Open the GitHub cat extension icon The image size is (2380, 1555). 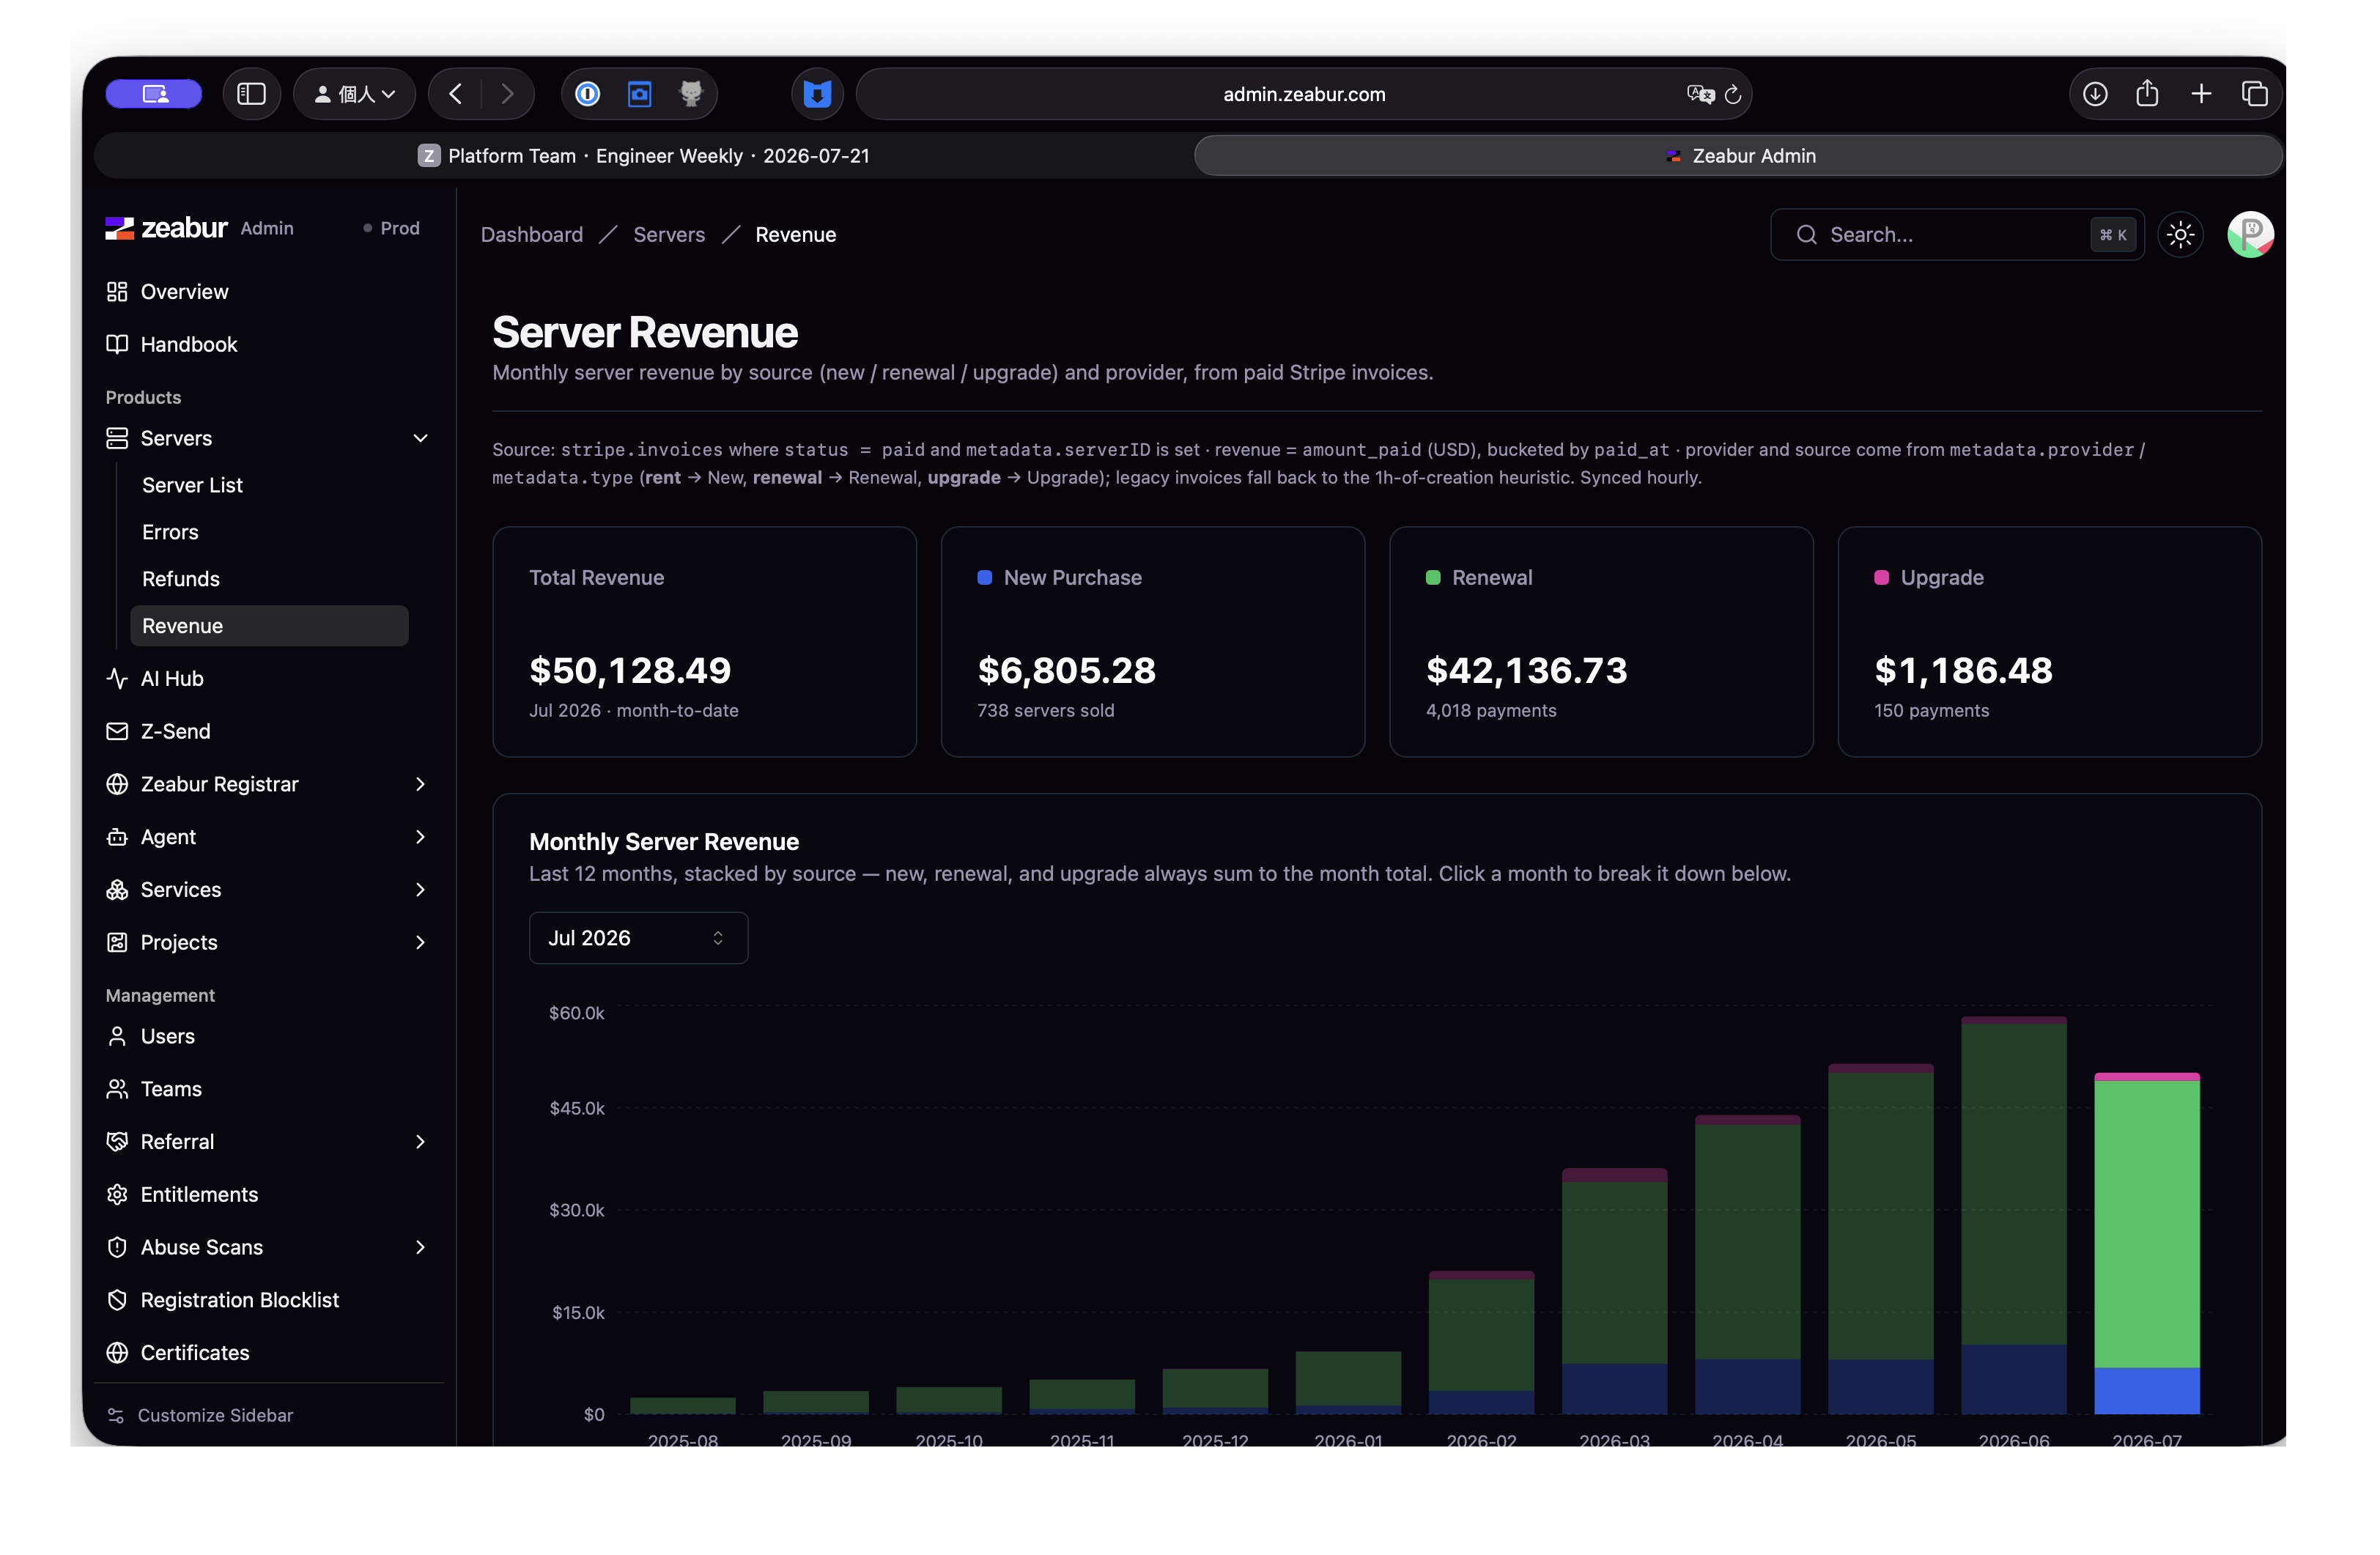(691, 94)
